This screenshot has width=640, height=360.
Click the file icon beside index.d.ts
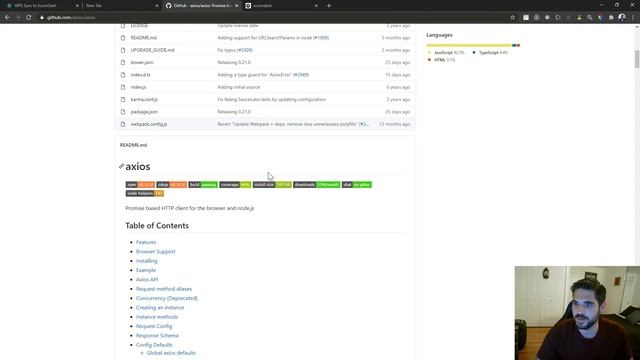123,75
